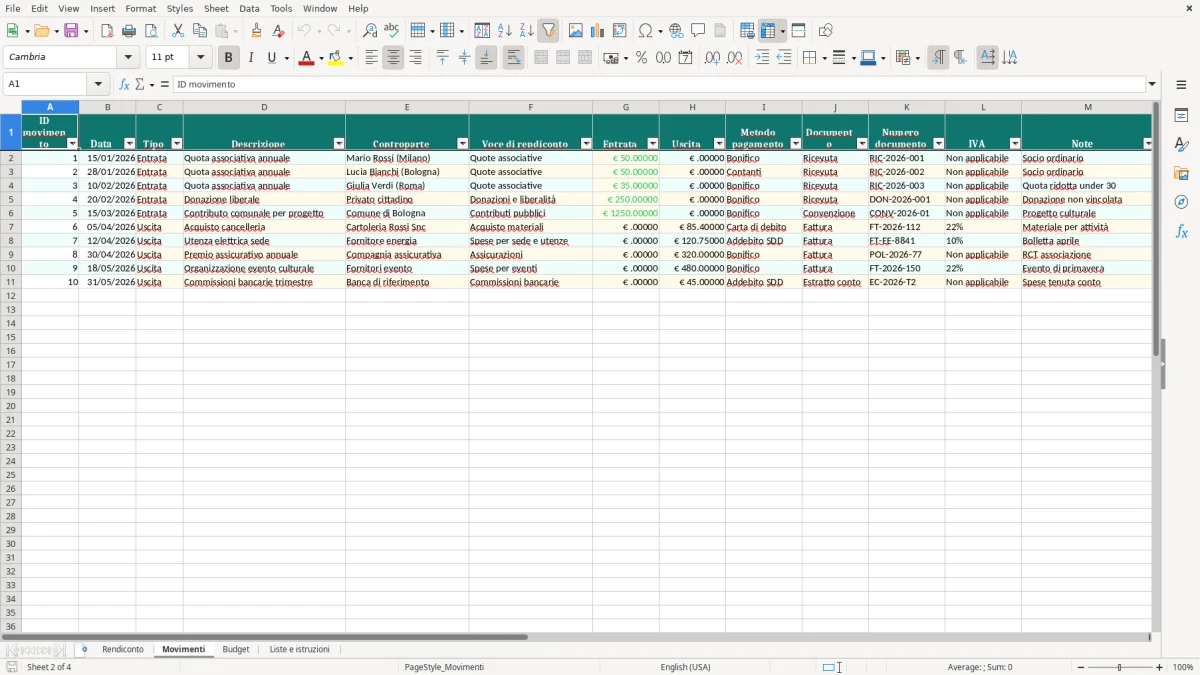This screenshot has height=675, width=1200.
Task: Open the IVA column filter dropdown
Action: (x=1015, y=144)
